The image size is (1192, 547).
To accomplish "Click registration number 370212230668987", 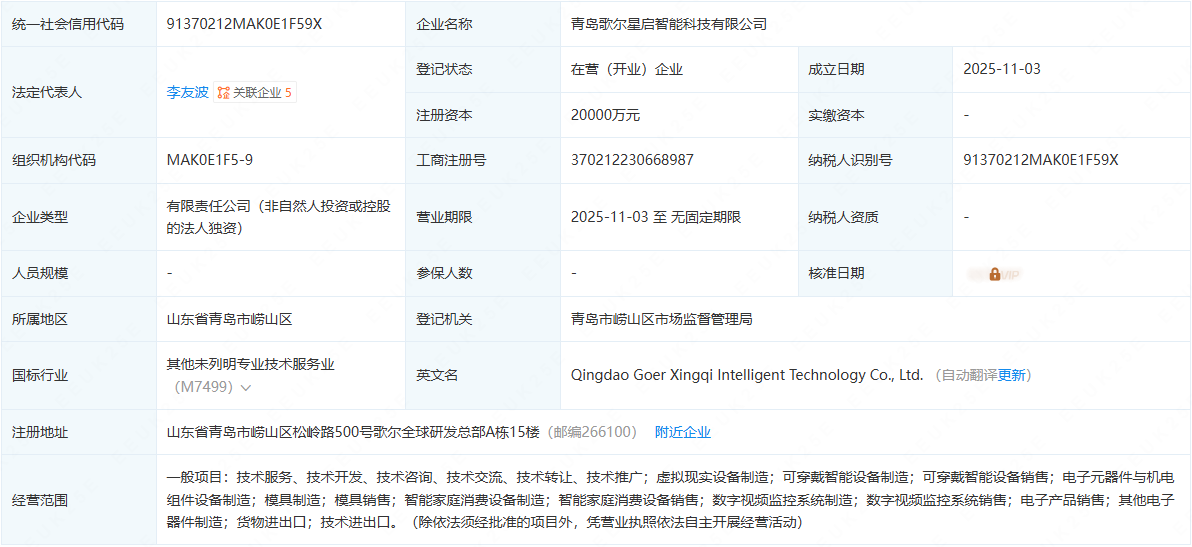I will click(632, 160).
